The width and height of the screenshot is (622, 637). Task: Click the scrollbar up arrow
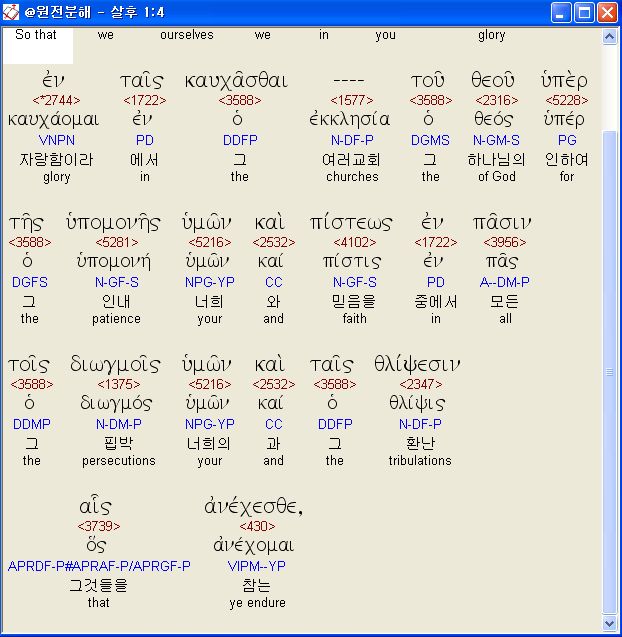point(609,37)
